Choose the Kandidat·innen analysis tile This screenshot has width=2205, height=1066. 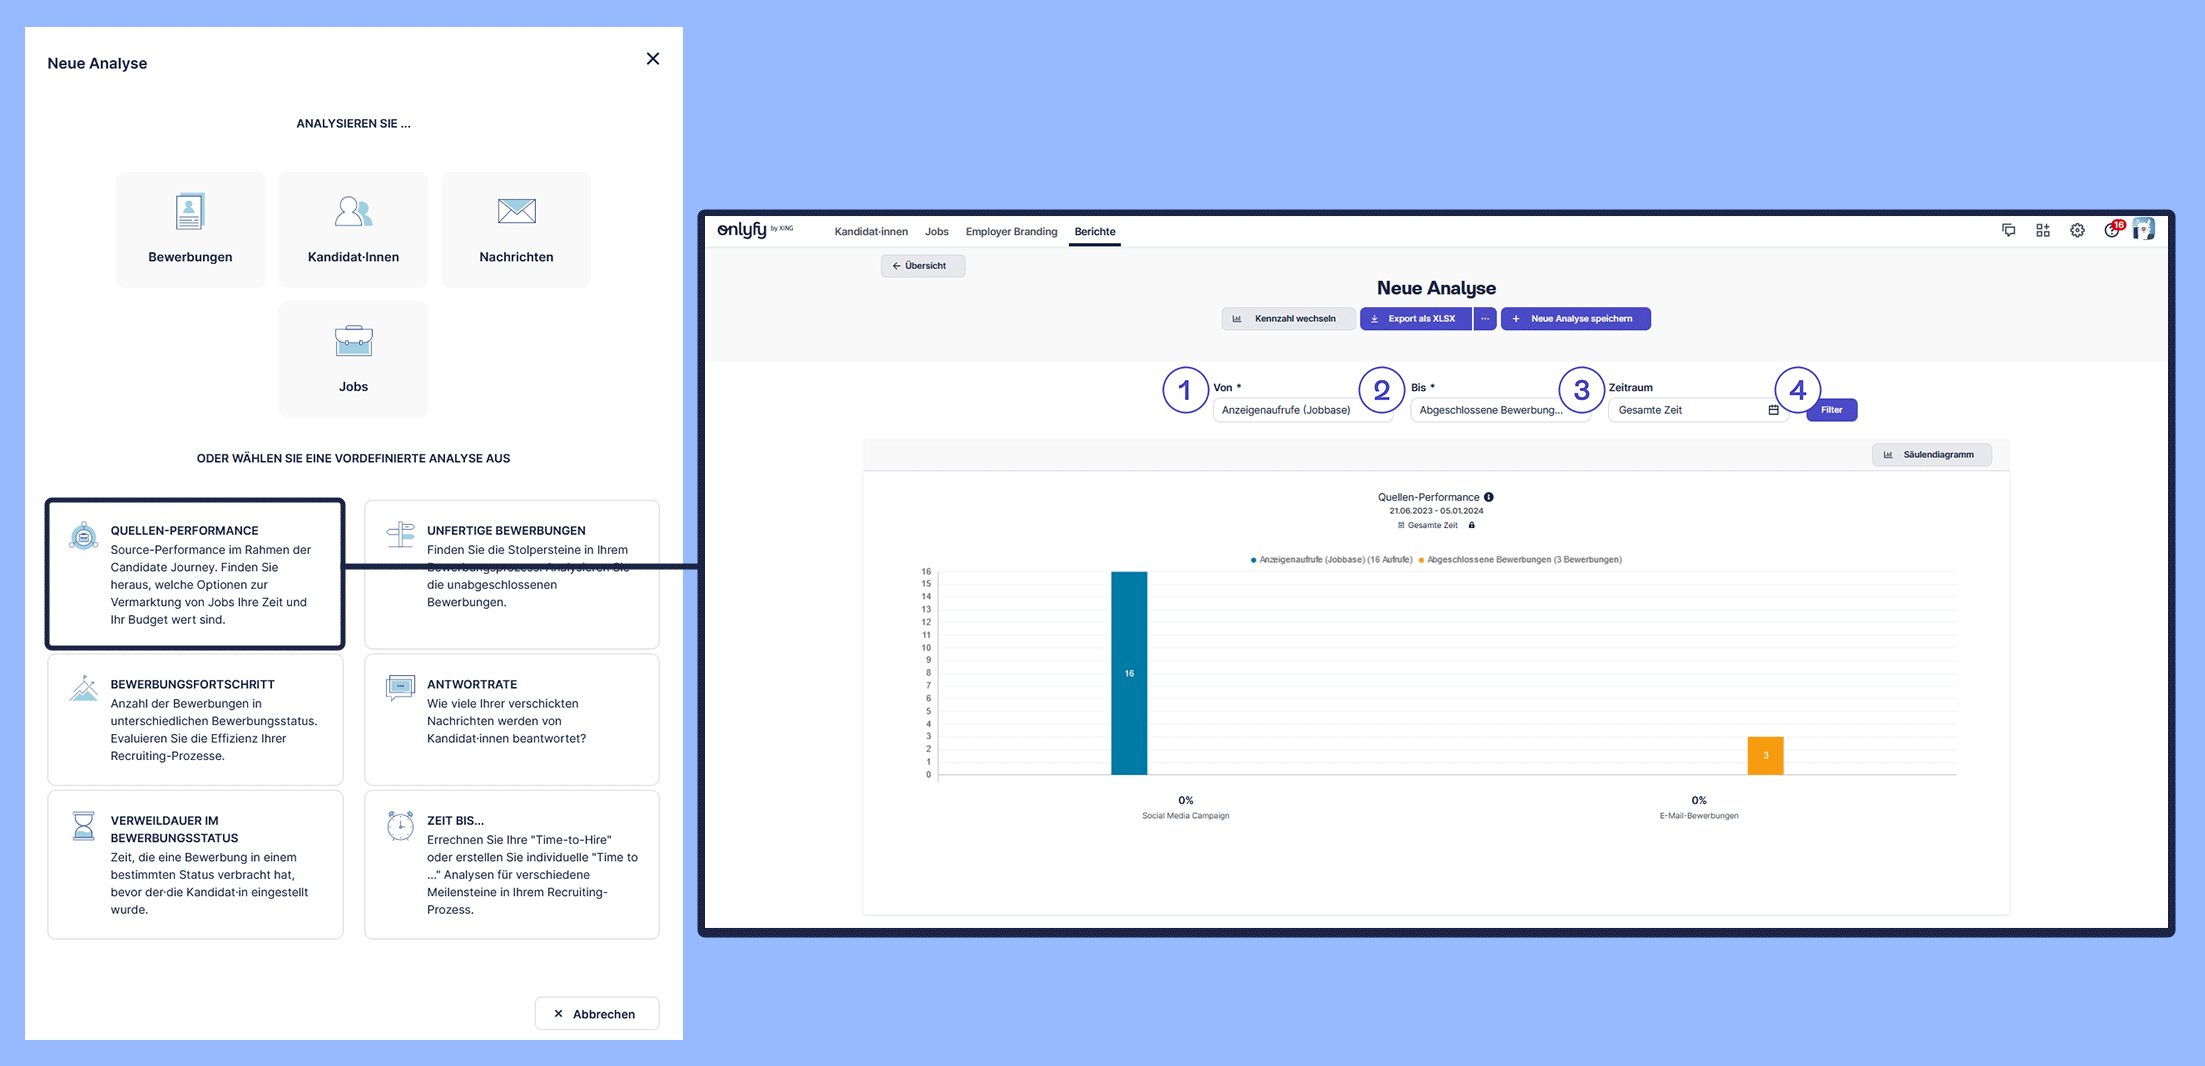click(x=353, y=230)
